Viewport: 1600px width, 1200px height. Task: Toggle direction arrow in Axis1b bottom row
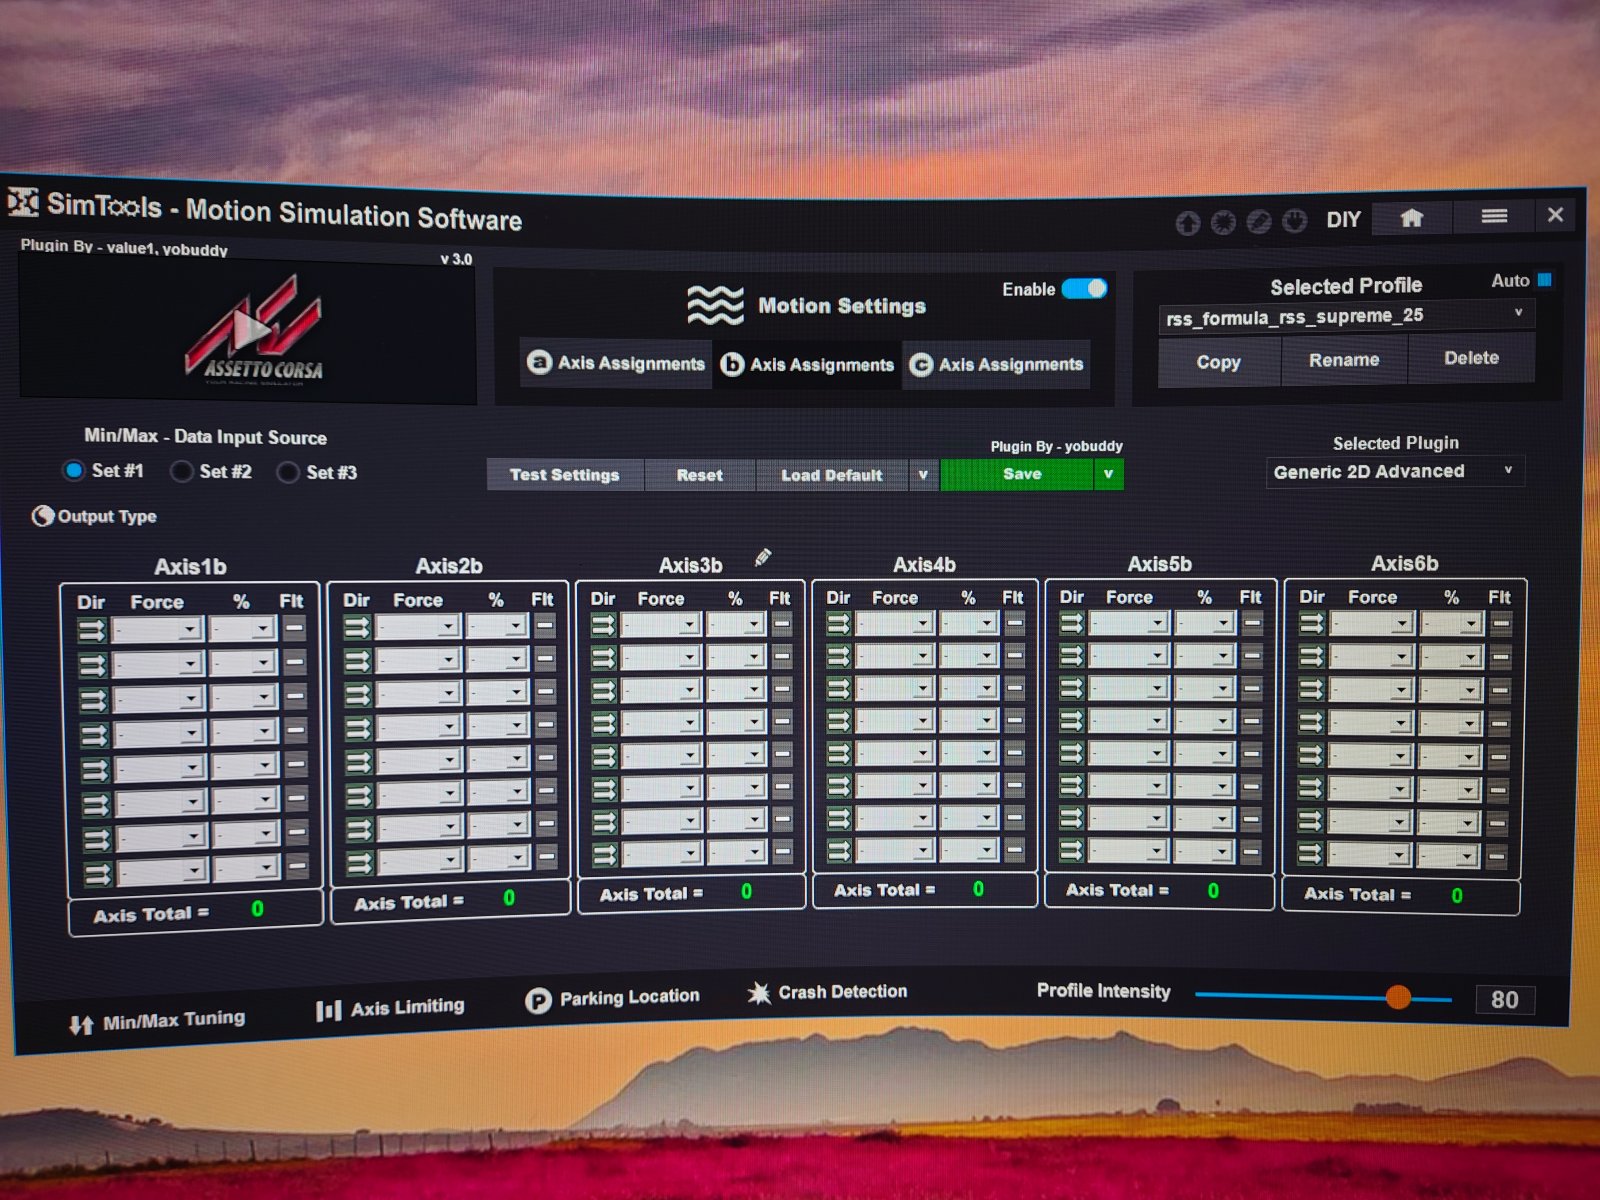(97, 875)
